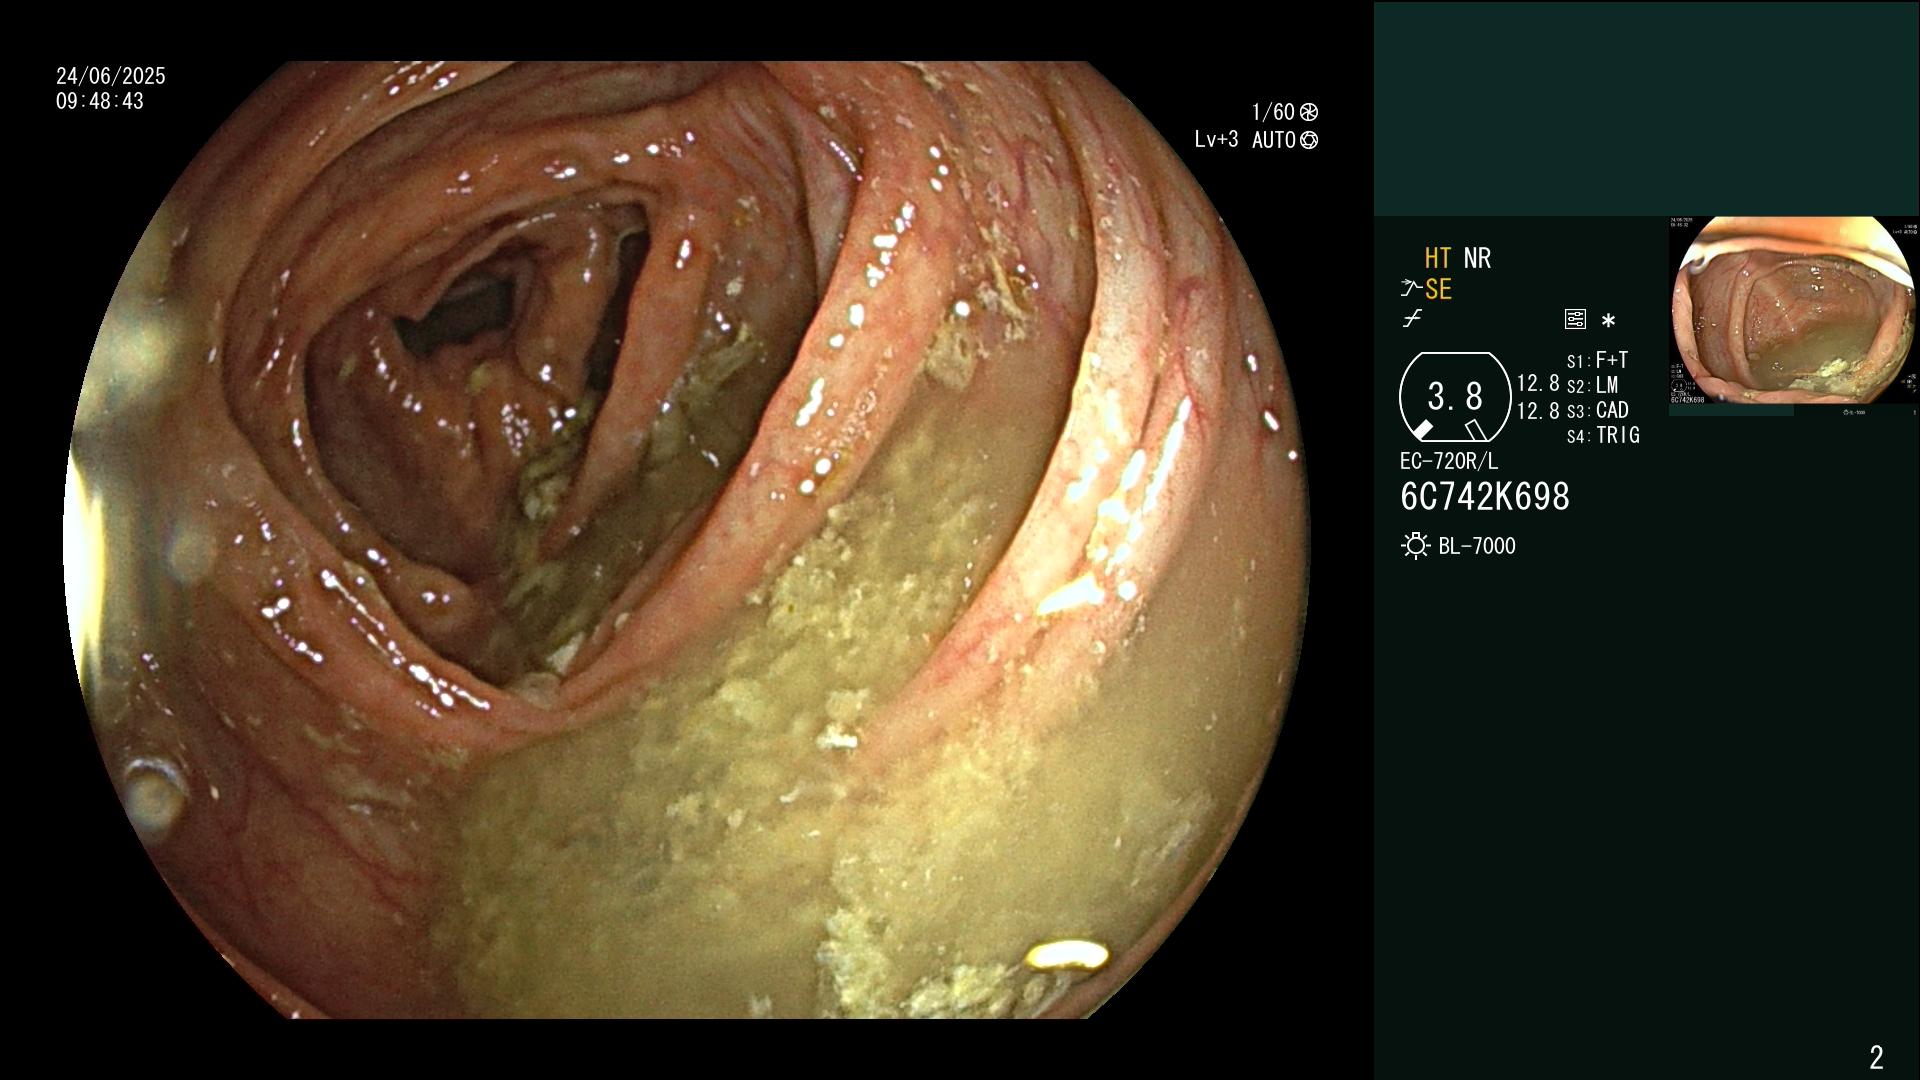The width and height of the screenshot is (1920, 1080).
Task: Click the tone curve icon below SE
Action: tap(1412, 319)
